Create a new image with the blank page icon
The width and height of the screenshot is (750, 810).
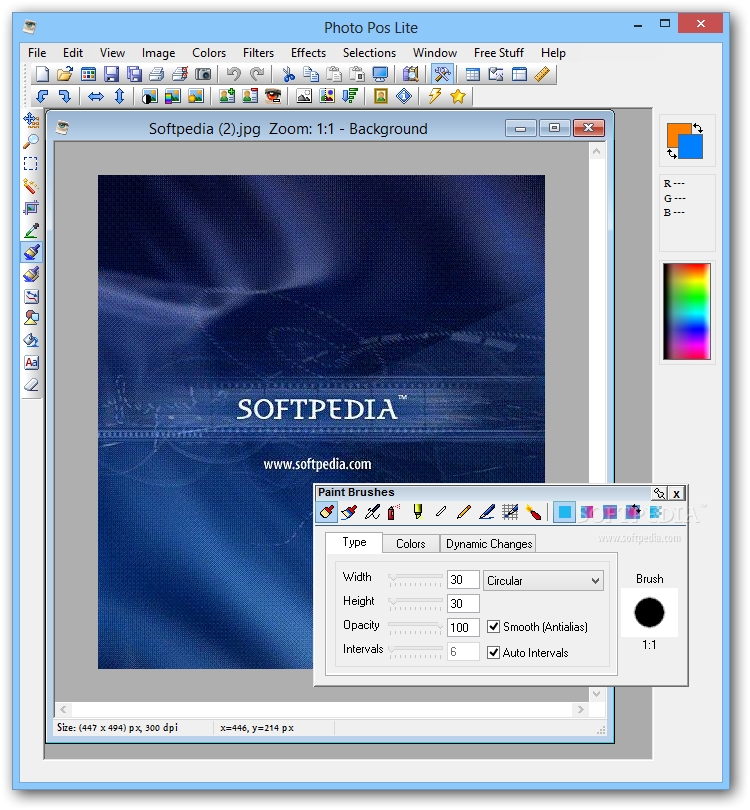click(41, 74)
